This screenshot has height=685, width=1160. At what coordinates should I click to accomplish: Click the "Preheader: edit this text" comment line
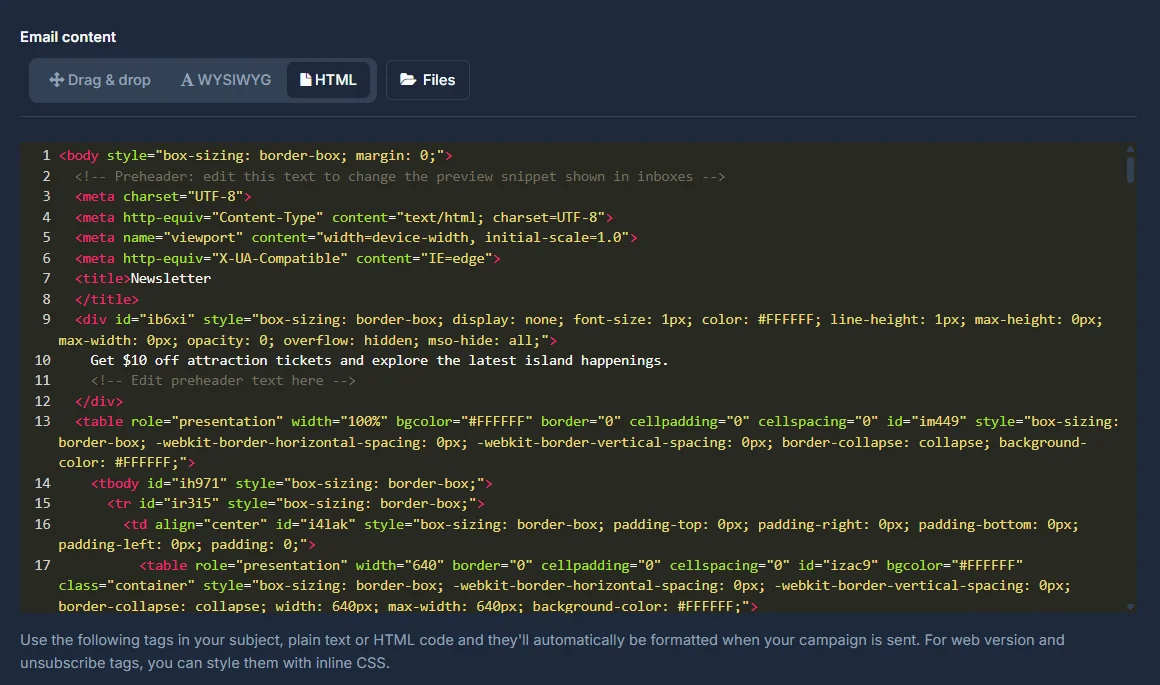coord(399,176)
